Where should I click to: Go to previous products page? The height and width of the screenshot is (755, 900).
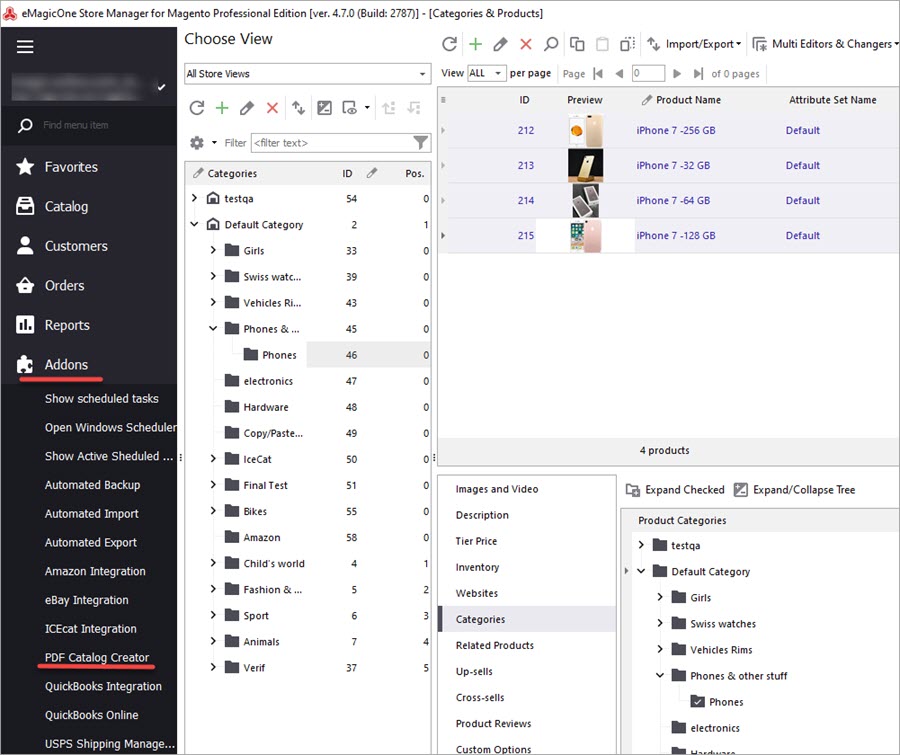coord(619,73)
